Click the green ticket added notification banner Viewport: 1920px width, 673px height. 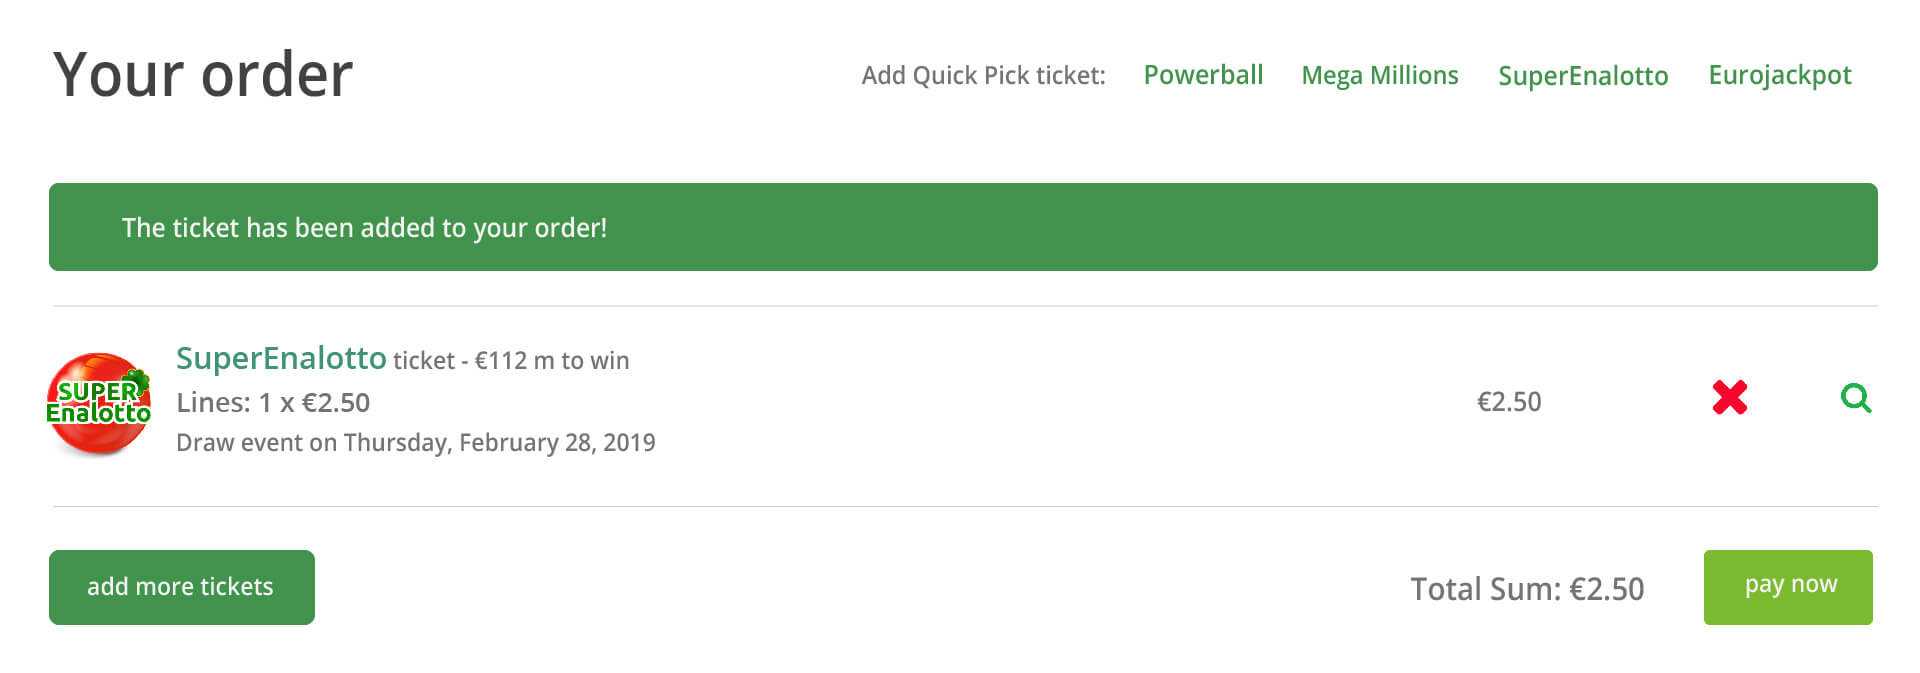click(963, 227)
